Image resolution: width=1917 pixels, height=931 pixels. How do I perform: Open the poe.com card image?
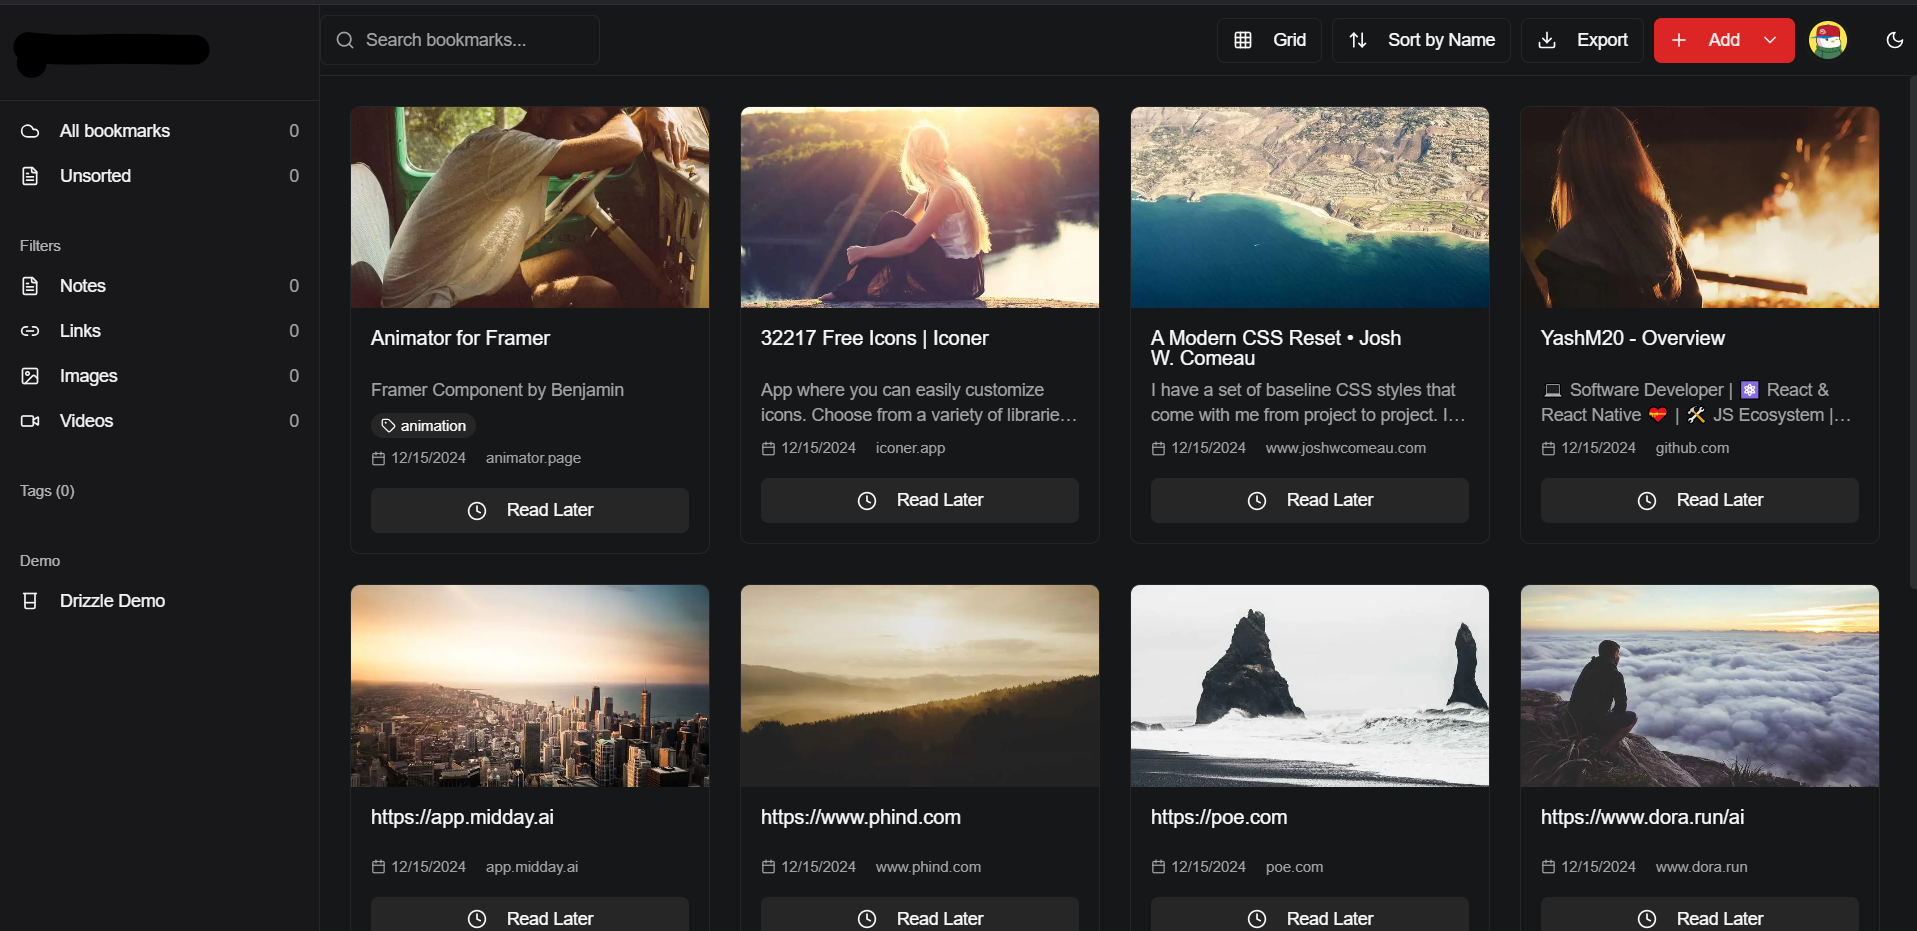[1310, 686]
